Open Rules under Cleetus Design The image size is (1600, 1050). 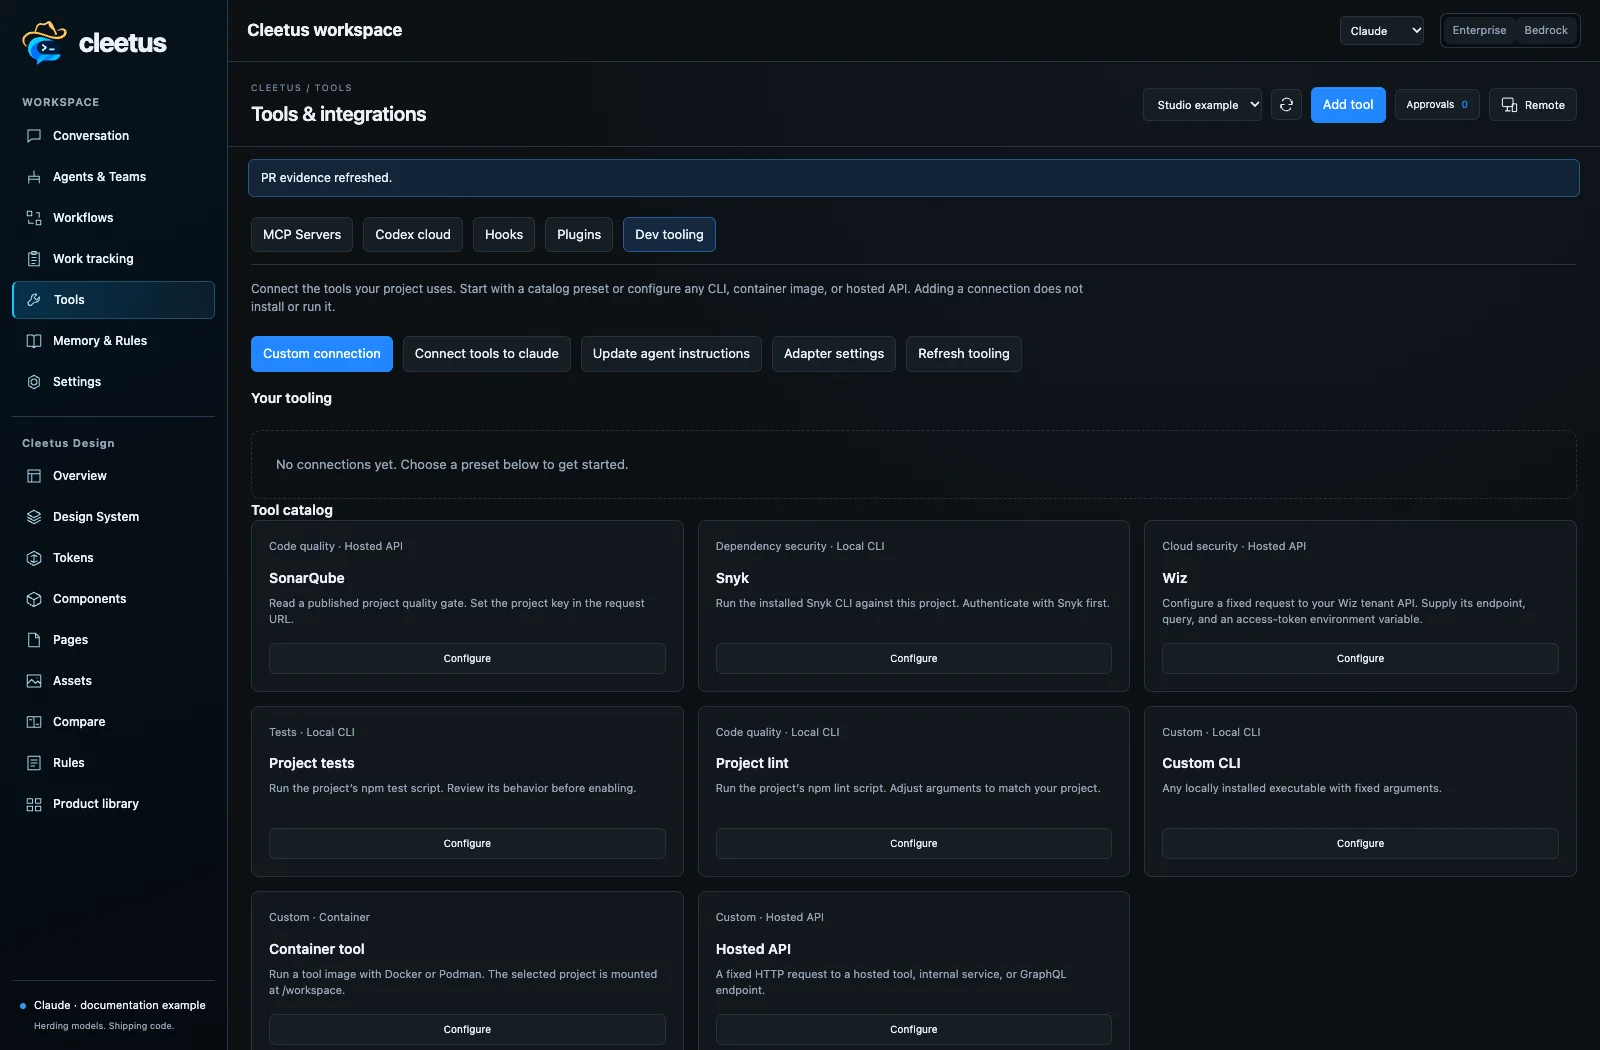click(113, 763)
